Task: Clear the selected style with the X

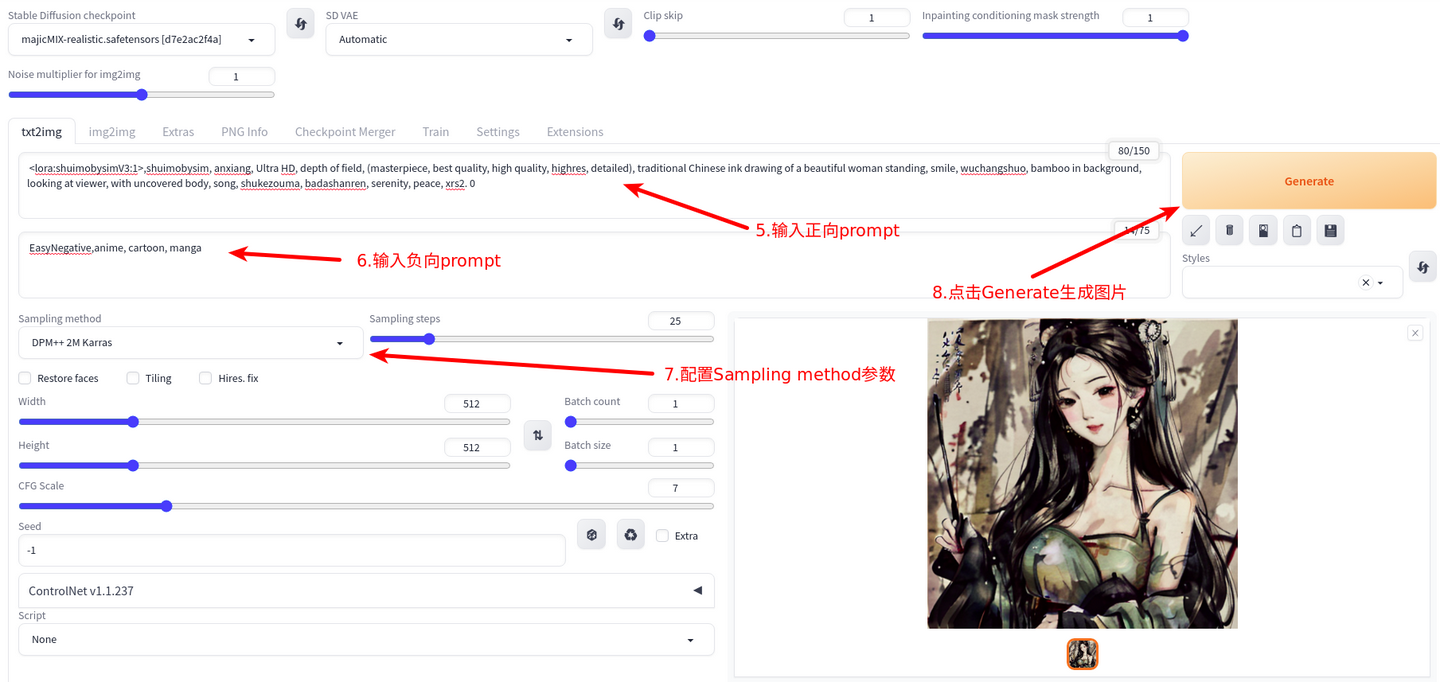Action: pyautogui.click(x=1365, y=283)
